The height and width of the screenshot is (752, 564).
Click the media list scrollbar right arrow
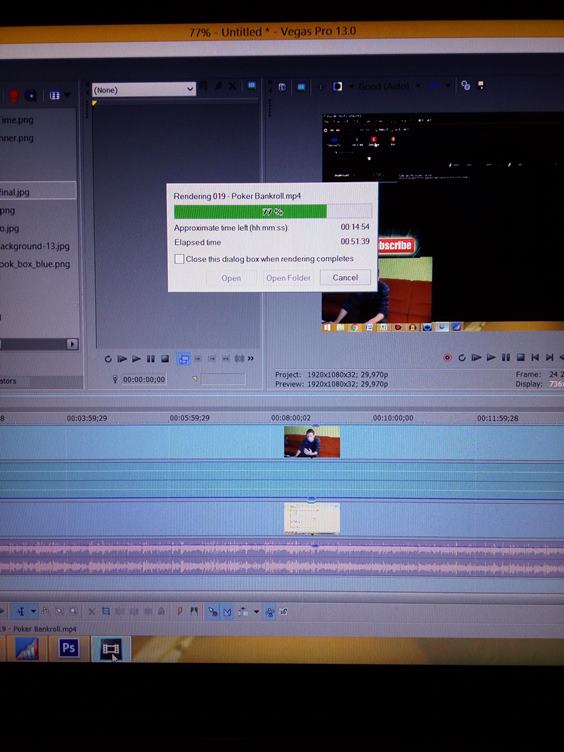point(72,344)
